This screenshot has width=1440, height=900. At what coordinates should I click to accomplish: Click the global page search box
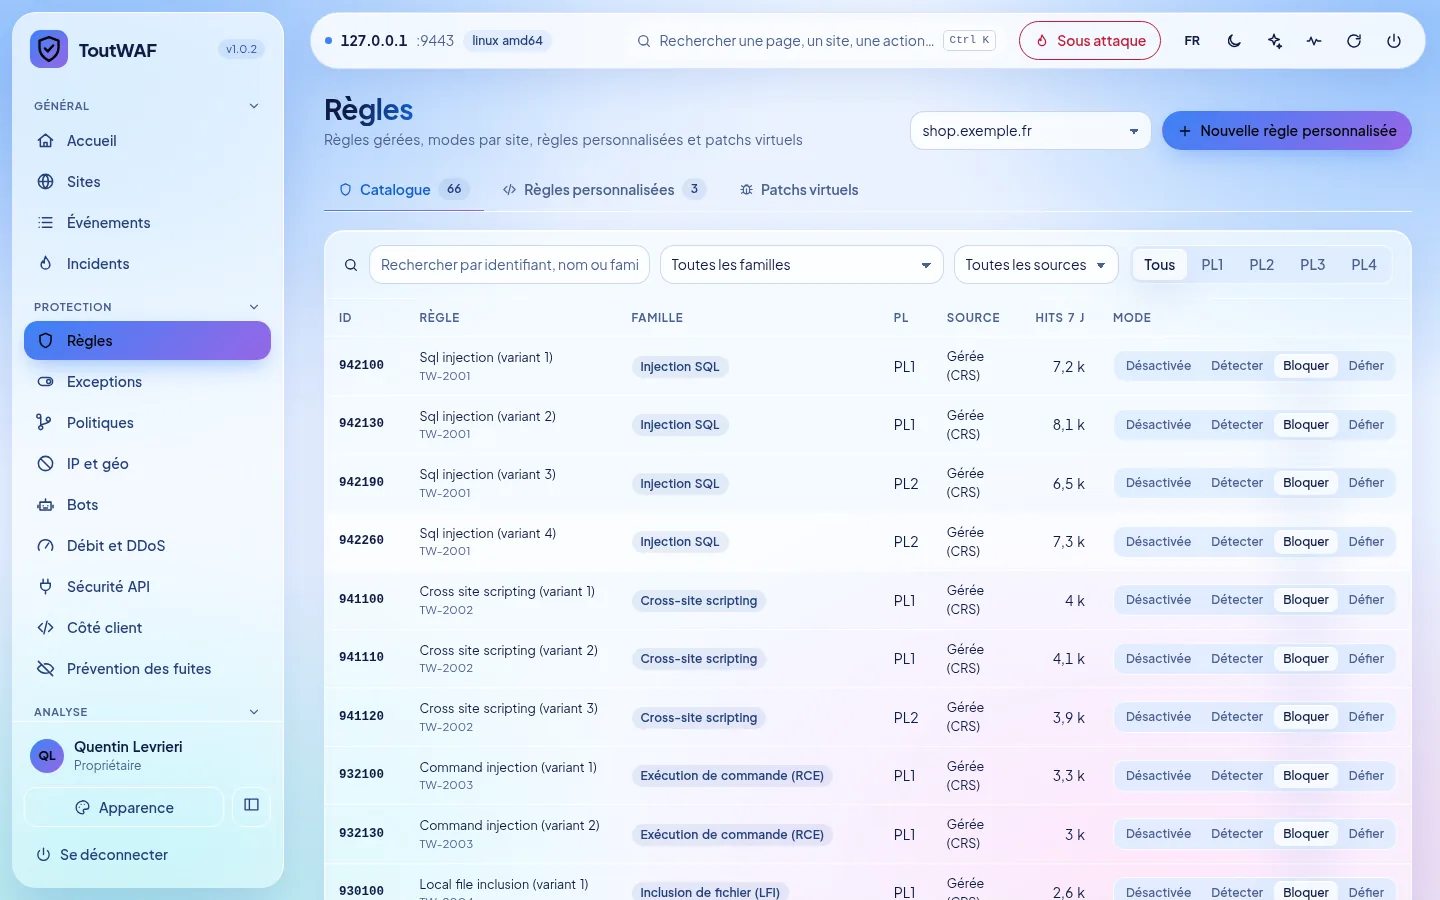[x=815, y=41]
